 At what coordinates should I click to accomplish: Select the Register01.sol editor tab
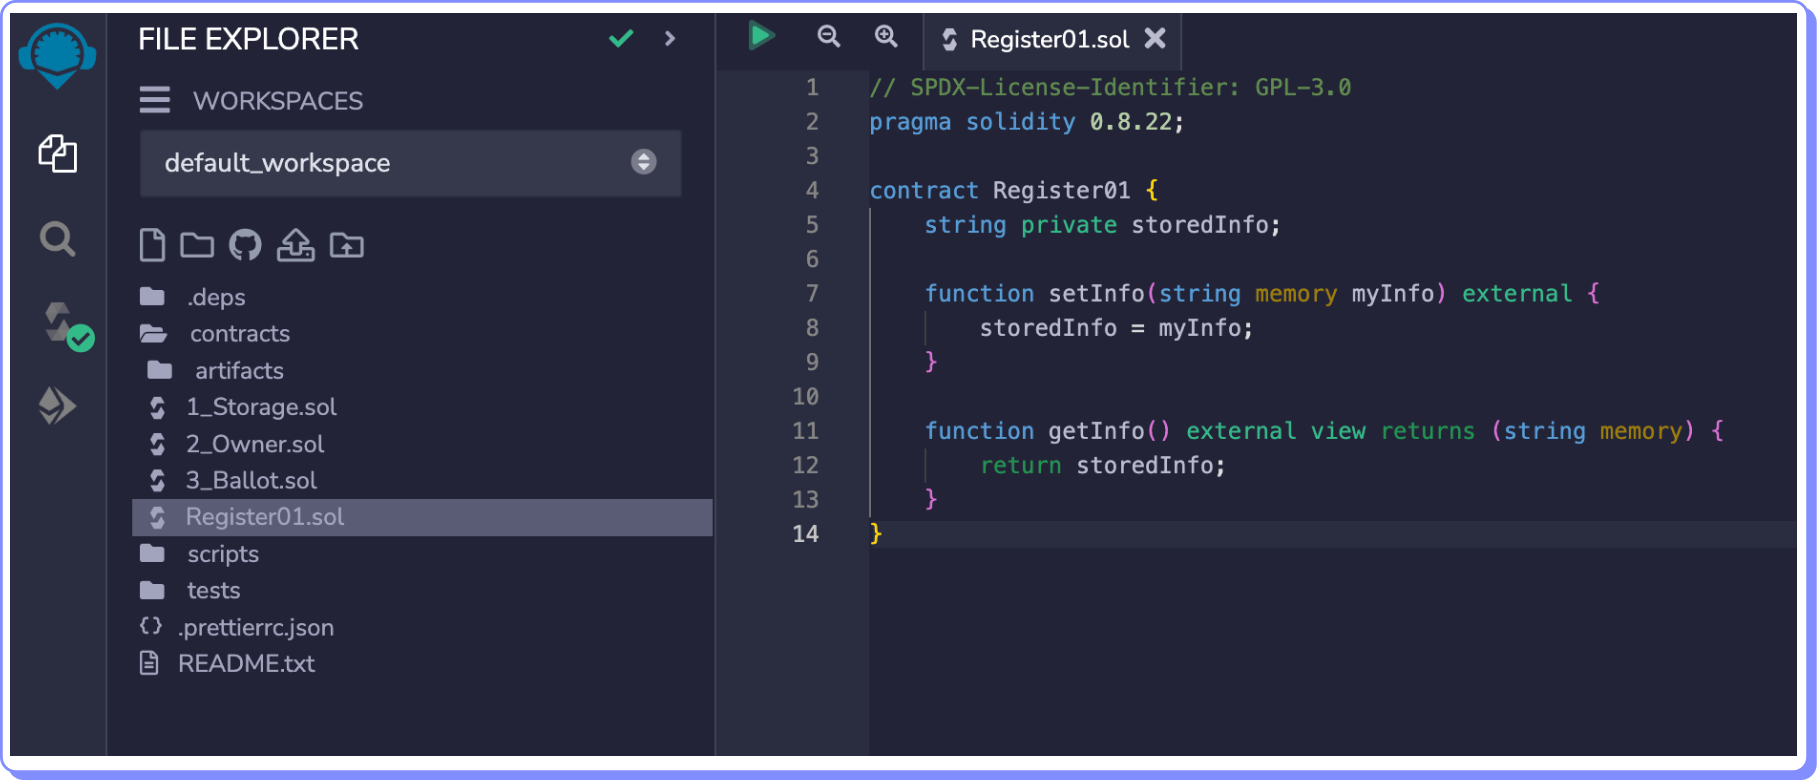click(x=1048, y=39)
